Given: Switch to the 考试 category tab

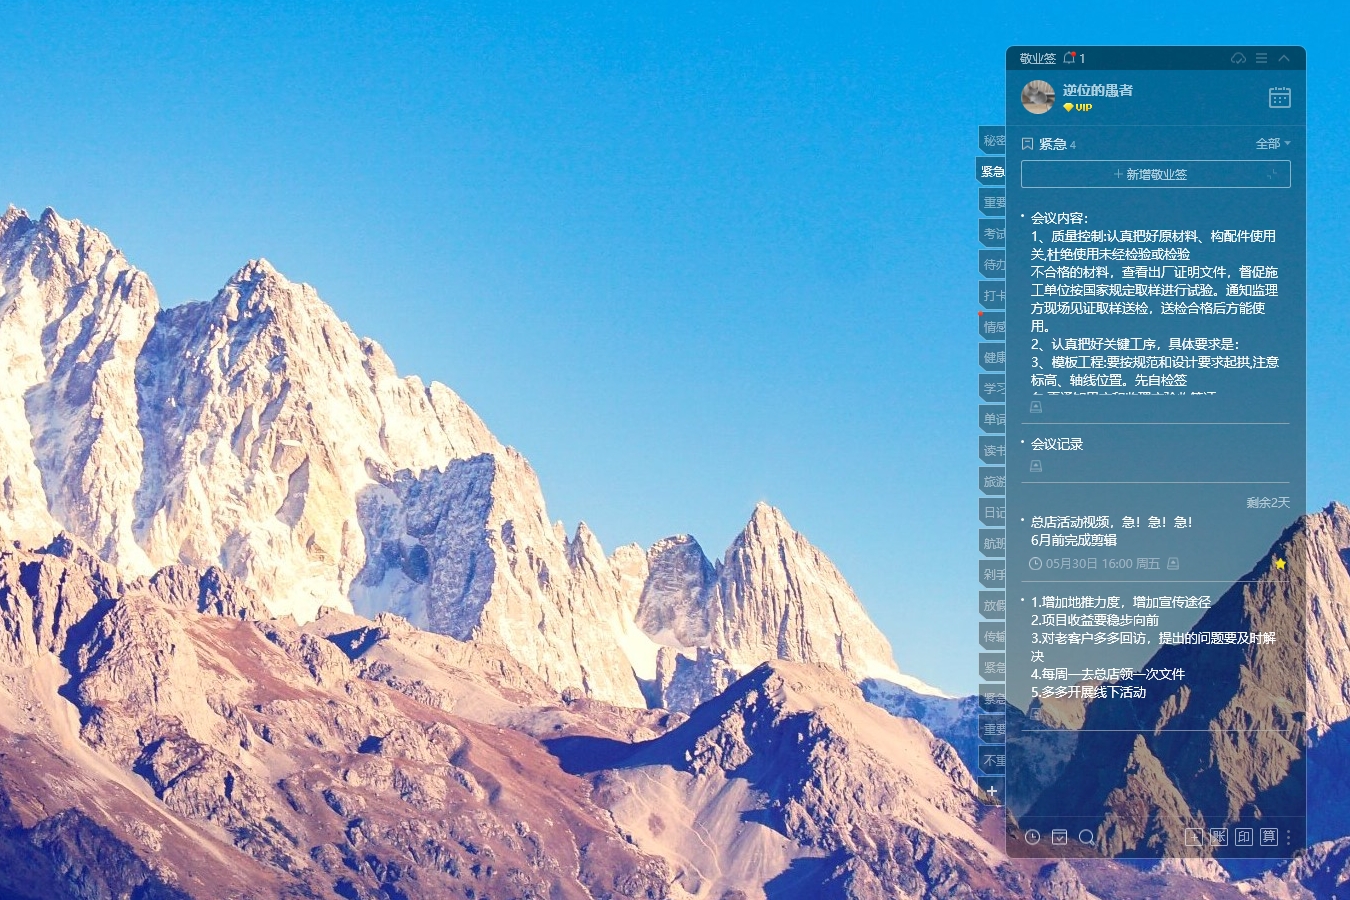Looking at the screenshot, I should click(992, 234).
